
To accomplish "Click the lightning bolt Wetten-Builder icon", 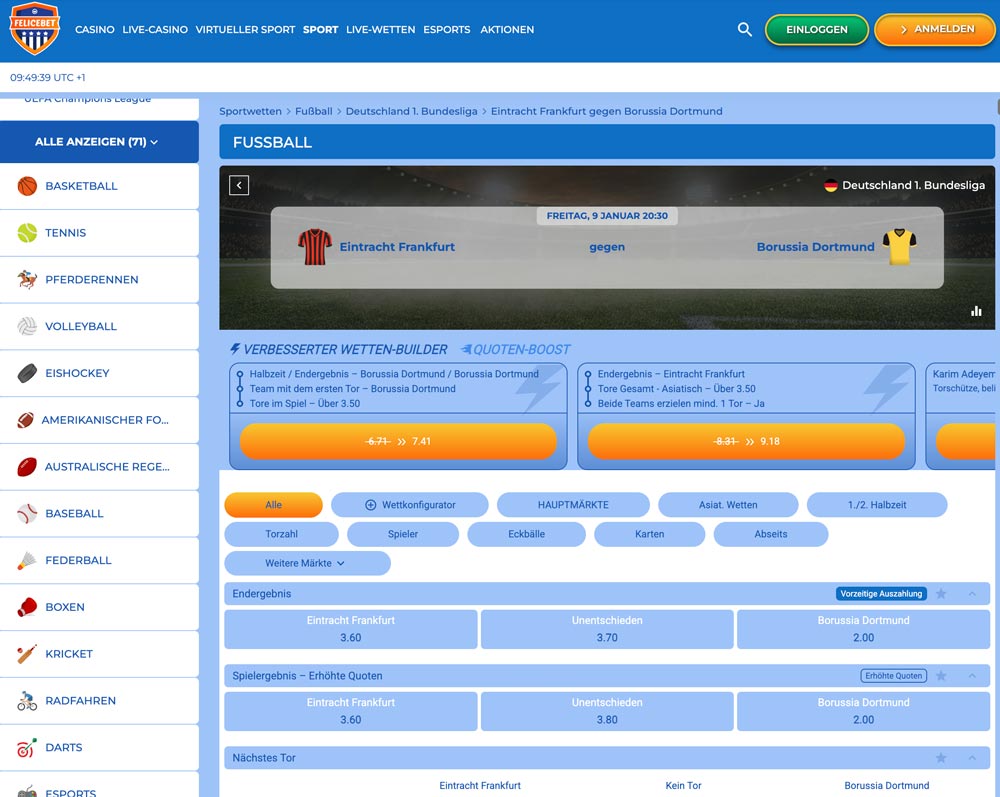I will [235, 349].
